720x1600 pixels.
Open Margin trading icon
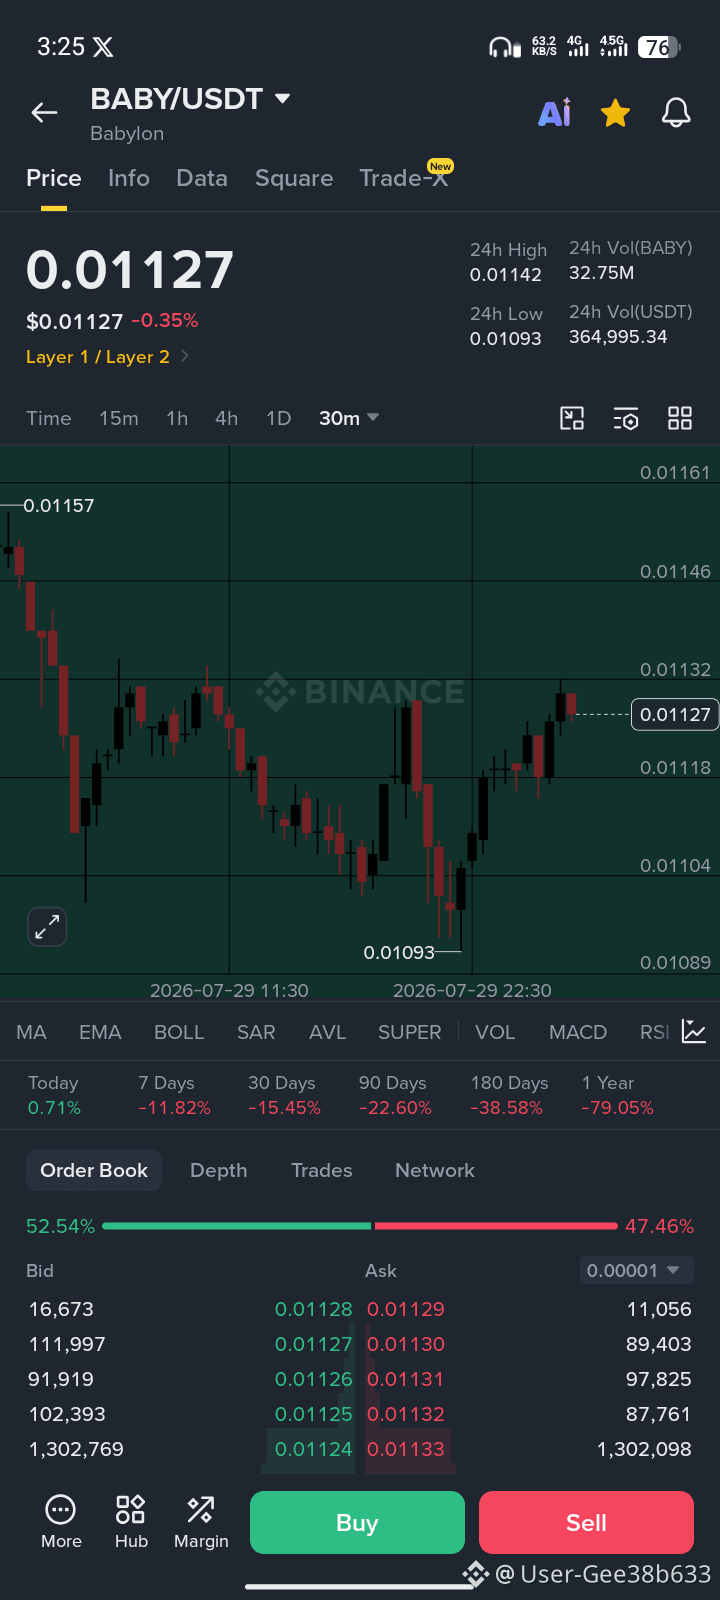coord(201,1522)
